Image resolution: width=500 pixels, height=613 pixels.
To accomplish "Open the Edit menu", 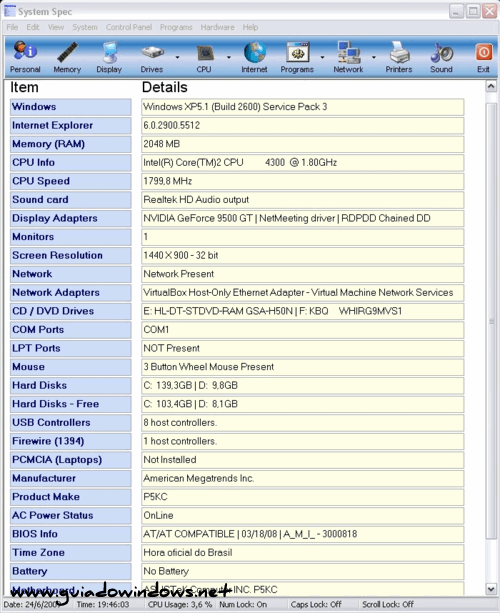I will coord(33,27).
